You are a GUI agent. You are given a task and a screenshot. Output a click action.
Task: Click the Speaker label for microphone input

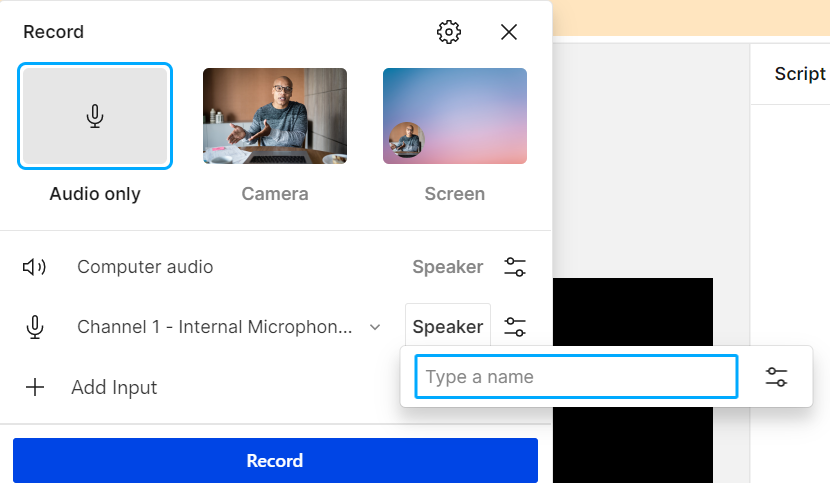click(x=448, y=327)
